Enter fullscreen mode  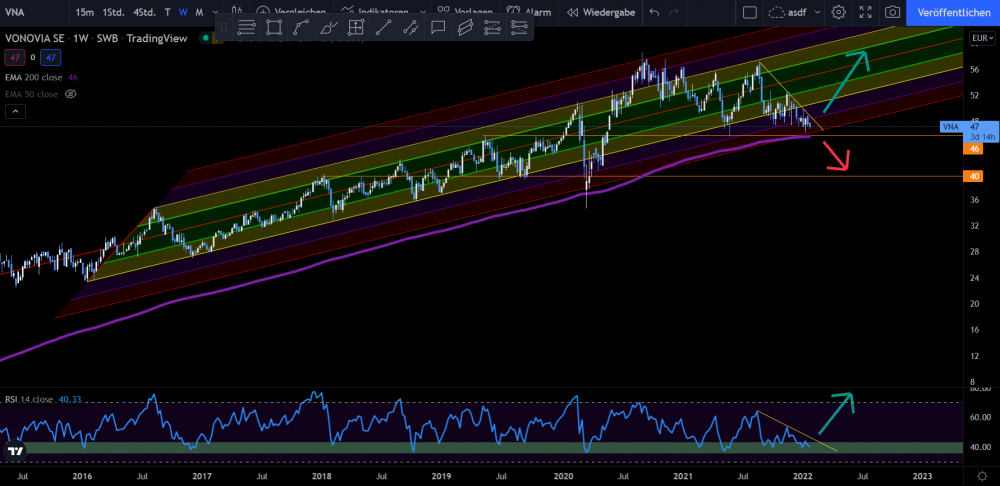point(865,12)
